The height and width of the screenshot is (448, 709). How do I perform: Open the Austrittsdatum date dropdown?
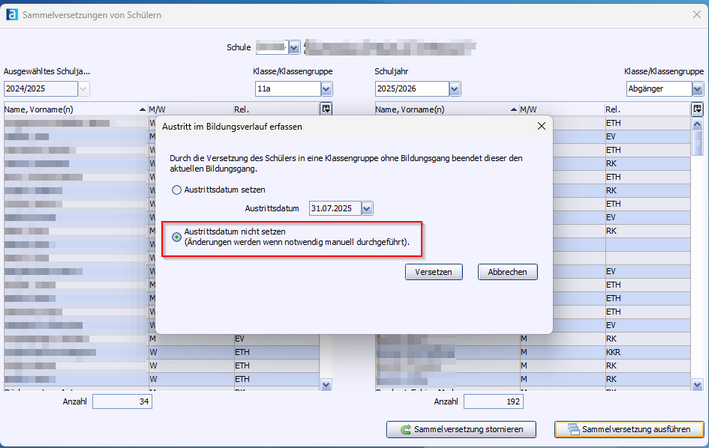[x=366, y=208]
